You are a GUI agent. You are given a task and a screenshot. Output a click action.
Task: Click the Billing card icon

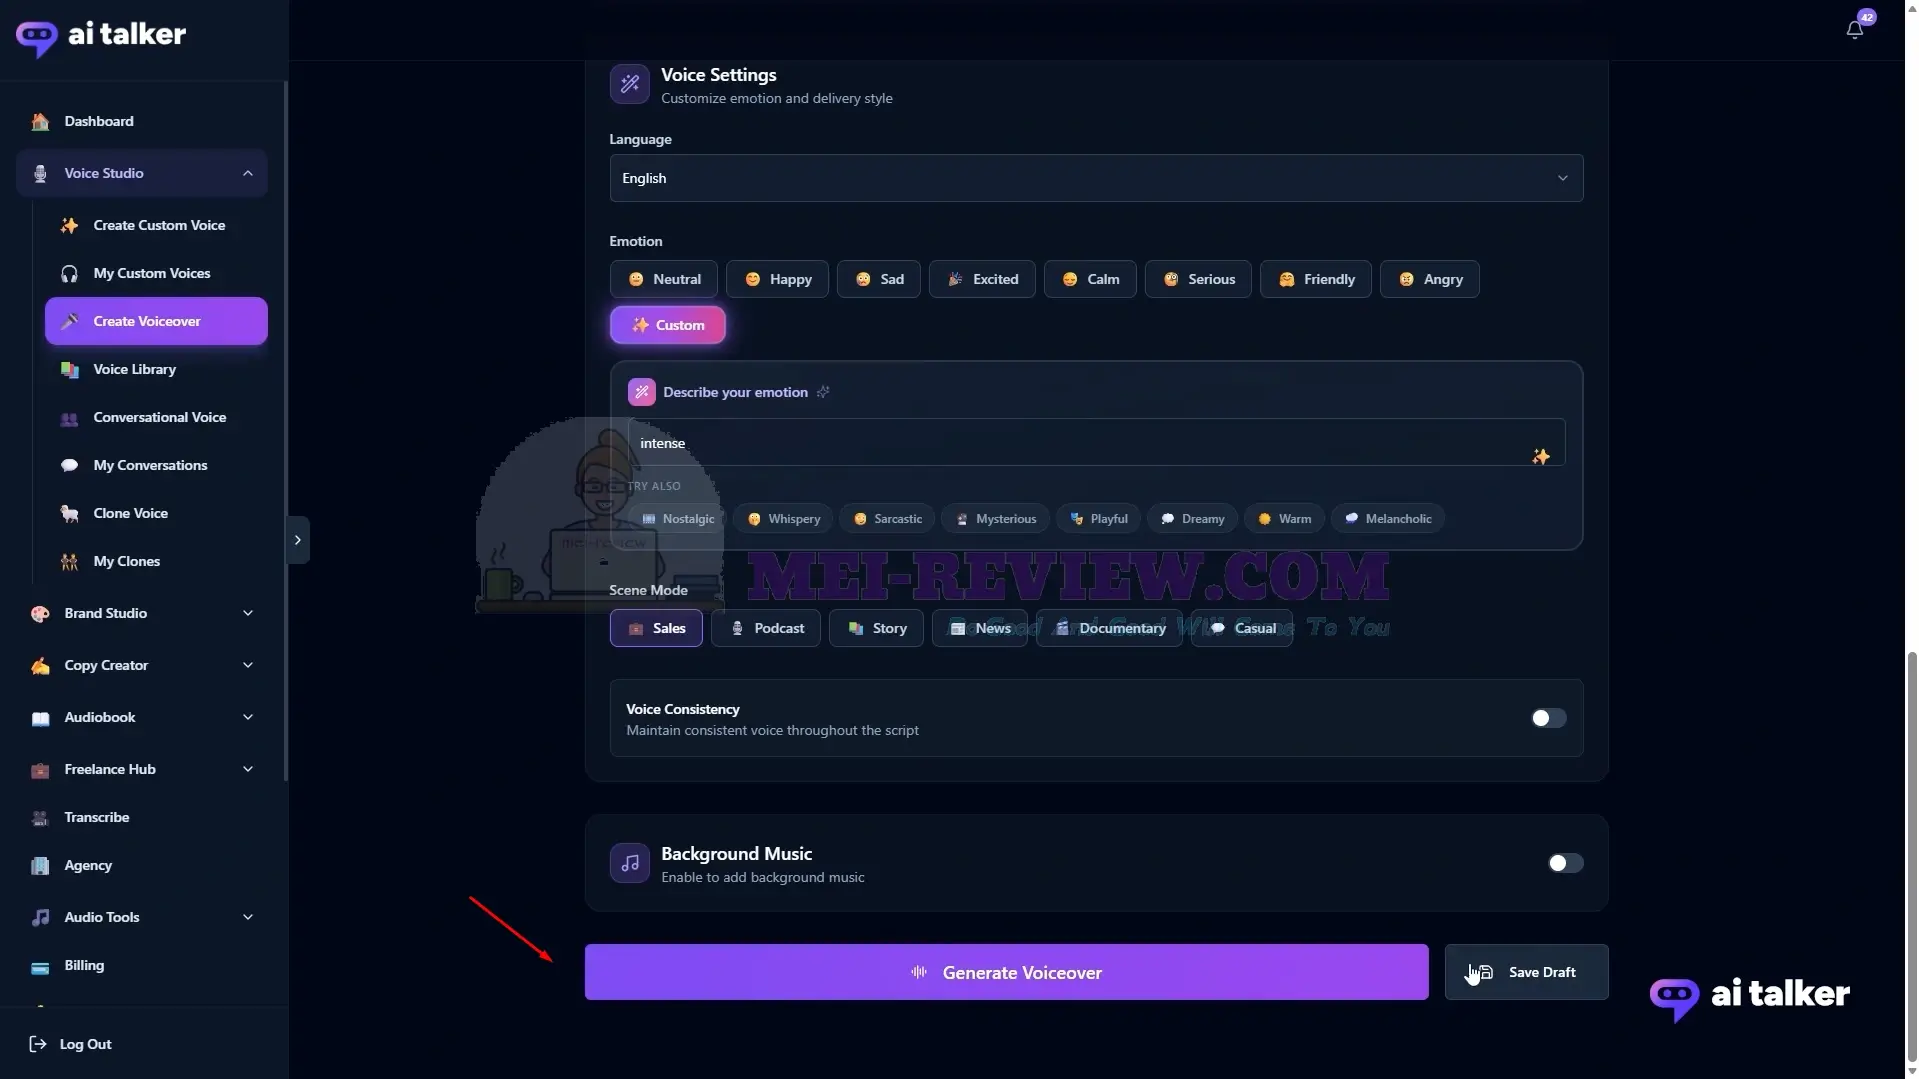(x=40, y=966)
